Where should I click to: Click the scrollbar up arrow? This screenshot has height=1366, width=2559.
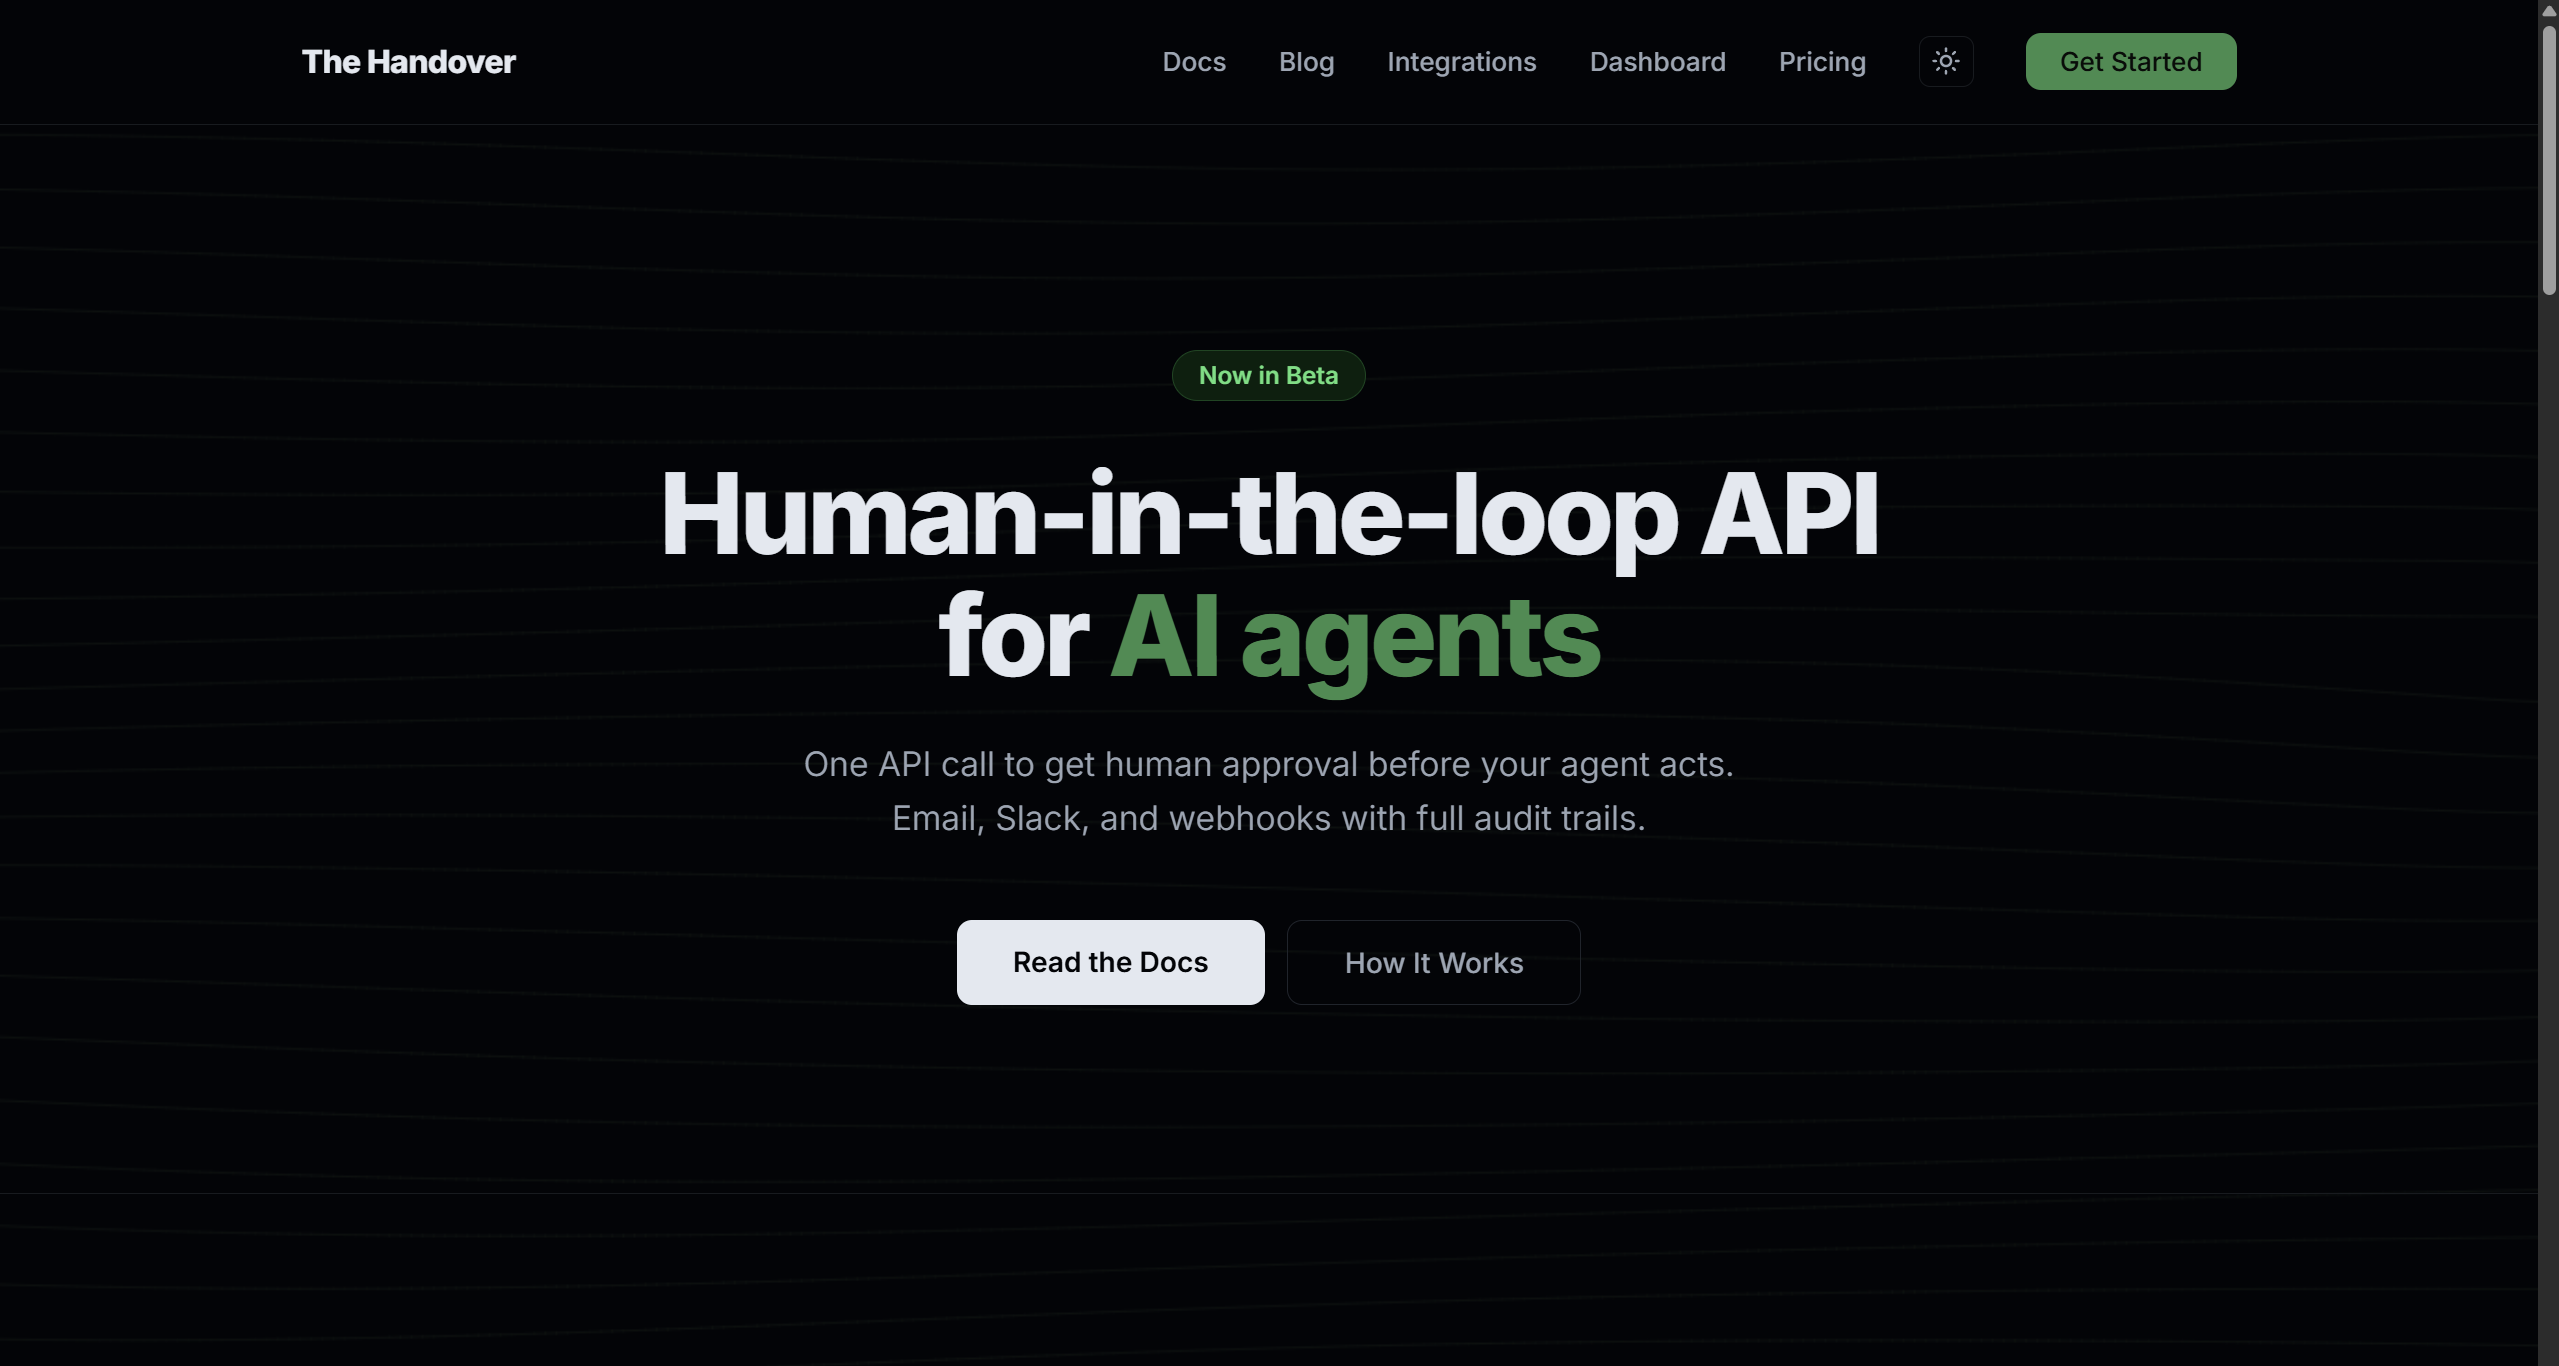click(2548, 10)
